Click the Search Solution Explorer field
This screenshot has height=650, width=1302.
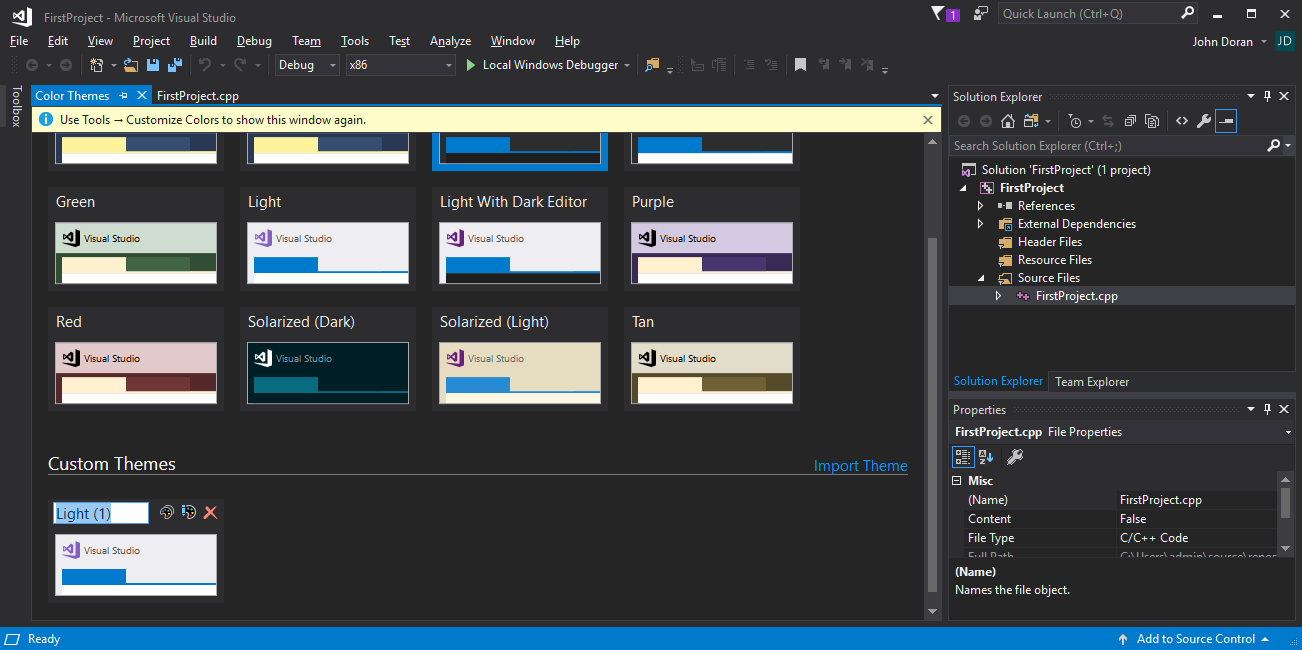click(1107, 146)
